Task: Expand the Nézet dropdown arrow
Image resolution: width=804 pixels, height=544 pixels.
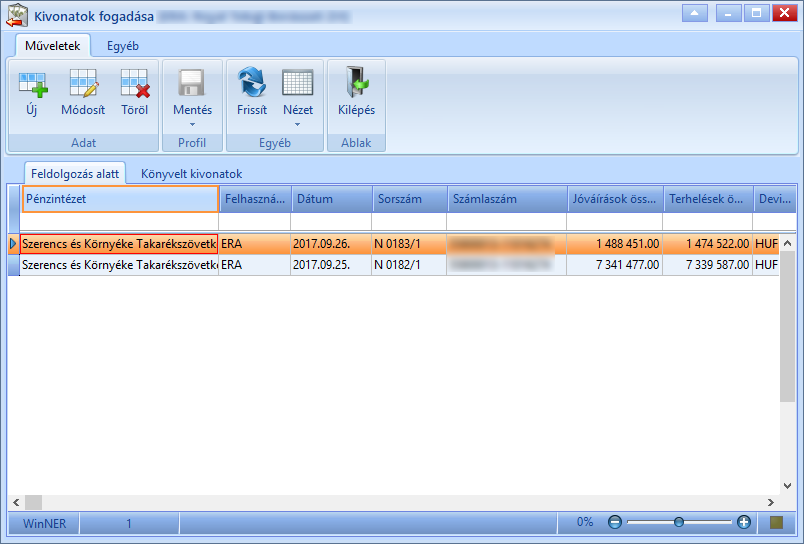Action: coord(297,125)
